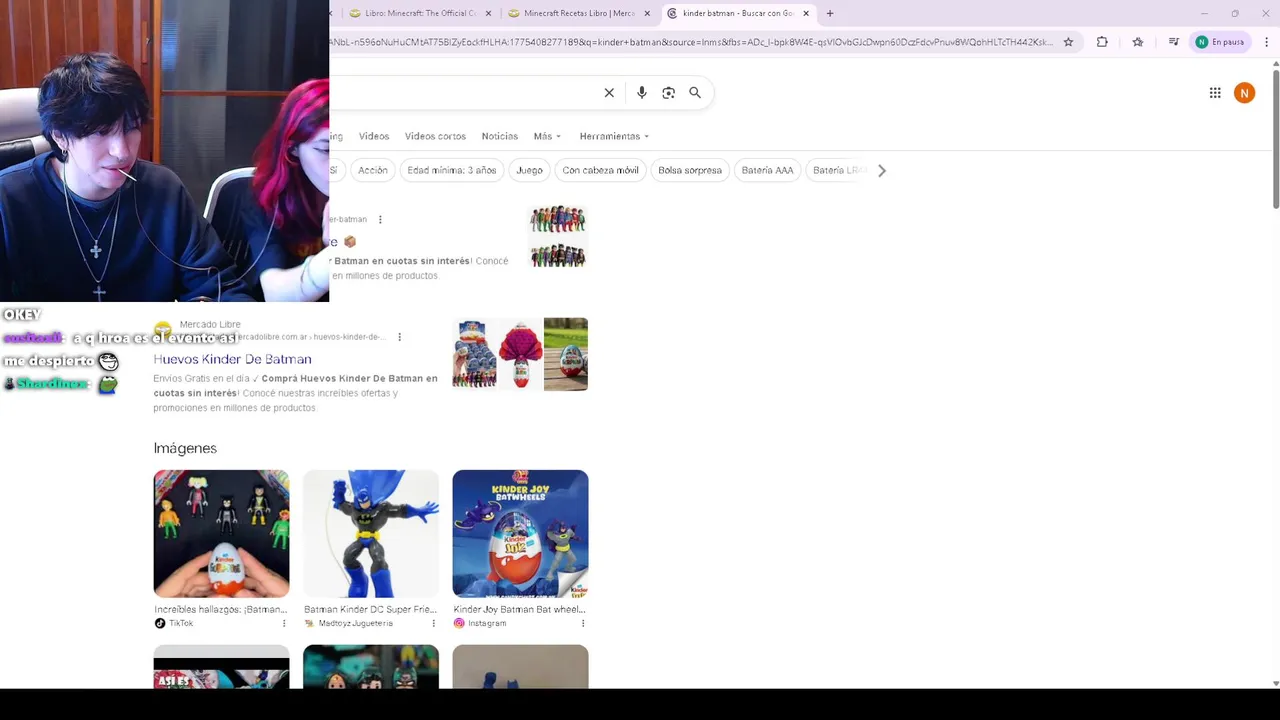Click the Chrome profile 'En pausa' chip
The image size is (1280, 720).
pyautogui.click(x=1220, y=42)
